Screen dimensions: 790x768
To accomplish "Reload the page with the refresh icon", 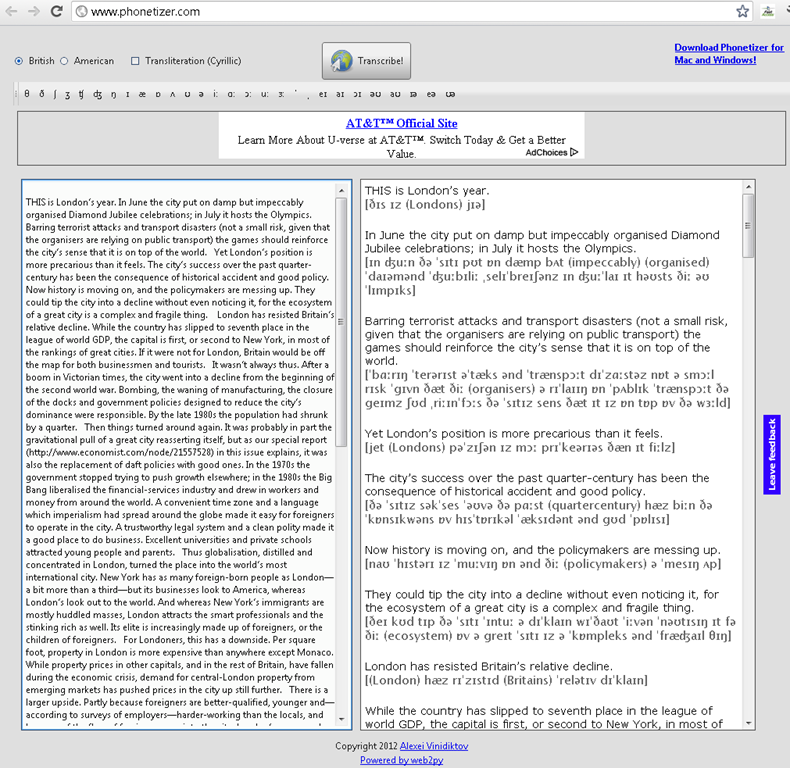I will pyautogui.click(x=58, y=11).
